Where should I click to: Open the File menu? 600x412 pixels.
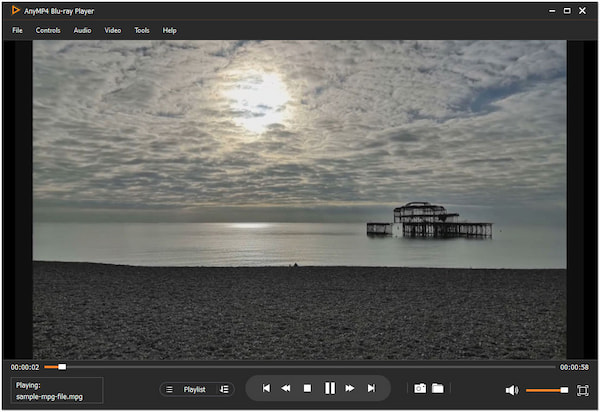17,30
